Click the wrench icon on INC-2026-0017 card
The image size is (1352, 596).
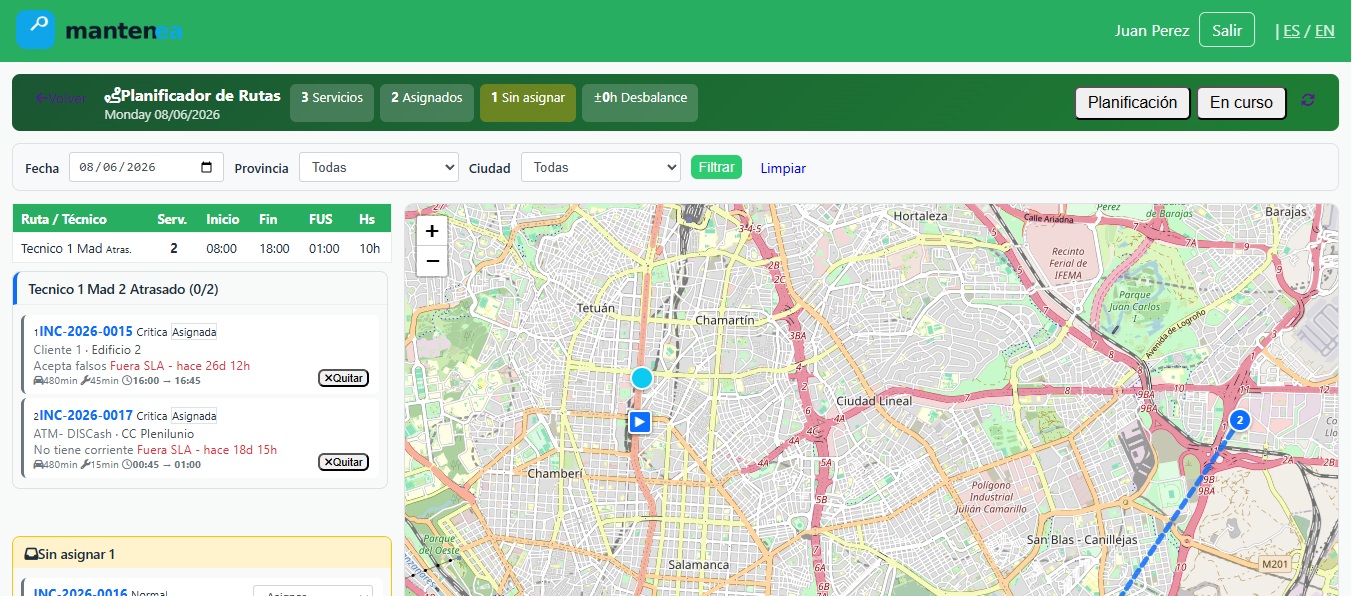coord(86,465)
